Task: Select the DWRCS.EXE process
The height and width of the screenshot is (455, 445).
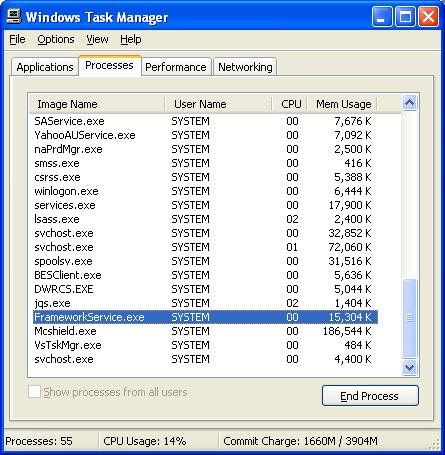Action: 205,289
